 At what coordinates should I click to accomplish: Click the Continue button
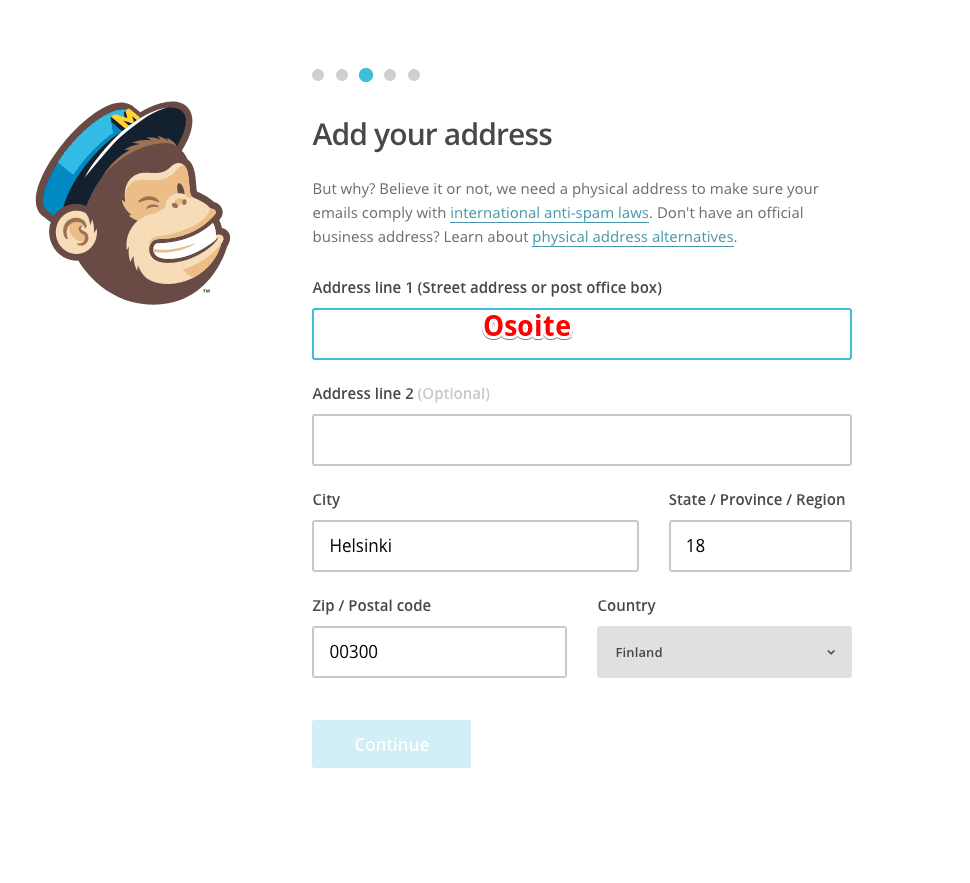point(392,744)
